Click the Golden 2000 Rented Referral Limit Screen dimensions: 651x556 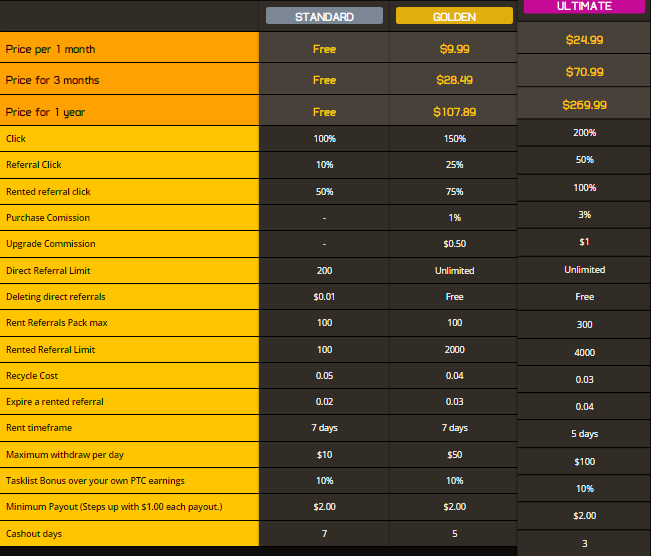[455, 350]
